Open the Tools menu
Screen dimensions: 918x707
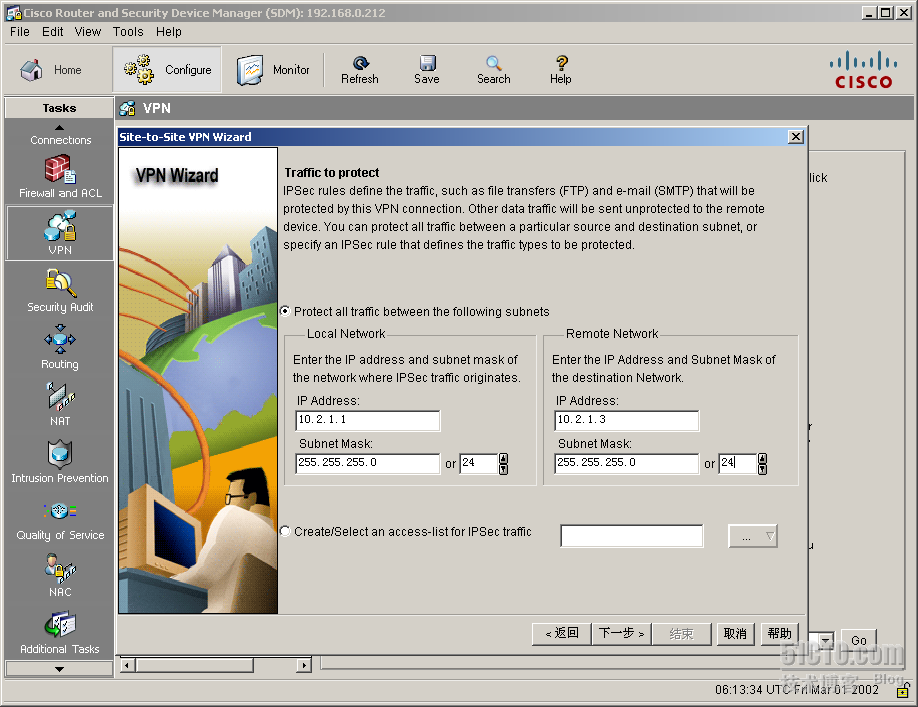[128, 32]
